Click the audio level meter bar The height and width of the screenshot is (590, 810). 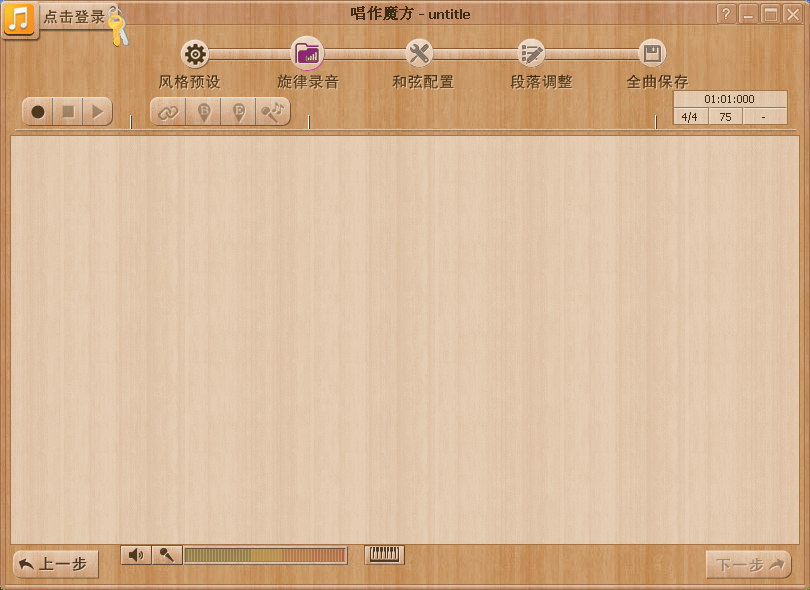coord(267,555)
